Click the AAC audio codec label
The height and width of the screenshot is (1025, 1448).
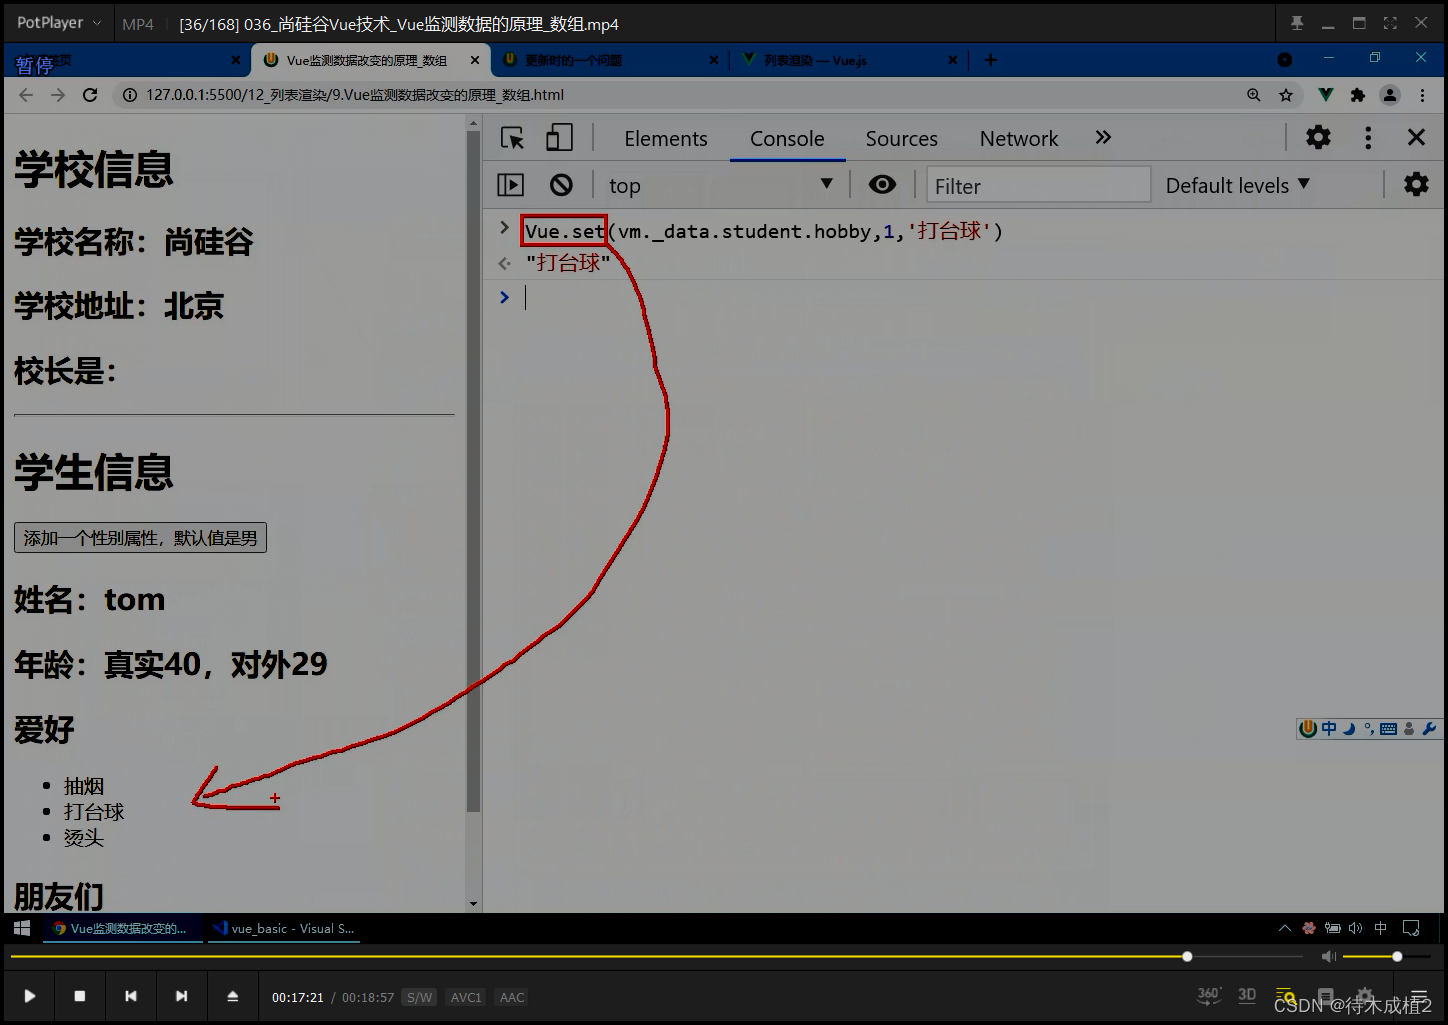[512, 997]
